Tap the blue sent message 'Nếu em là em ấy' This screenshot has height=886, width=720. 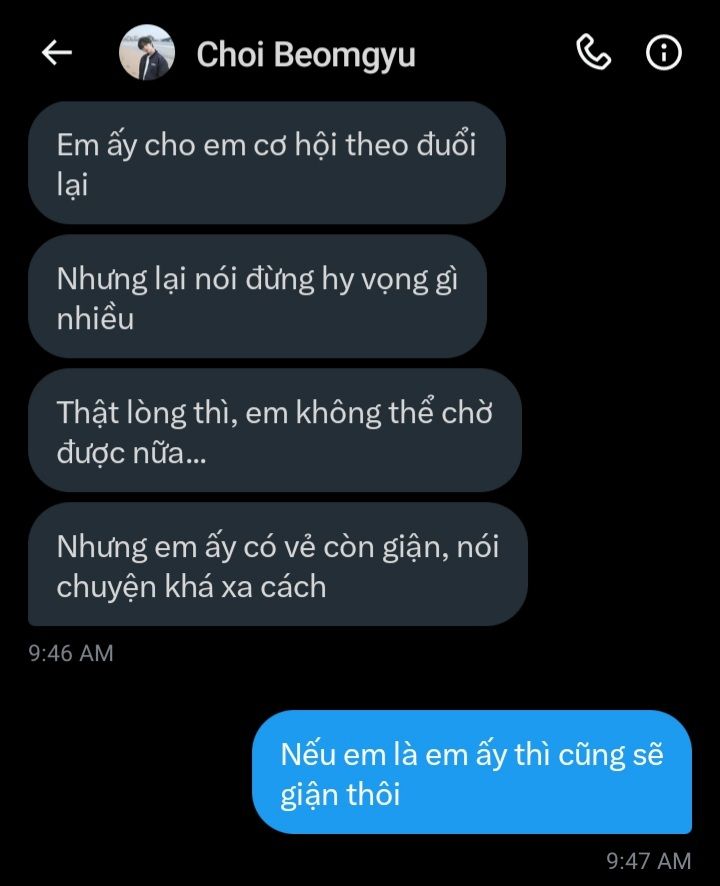472,772
